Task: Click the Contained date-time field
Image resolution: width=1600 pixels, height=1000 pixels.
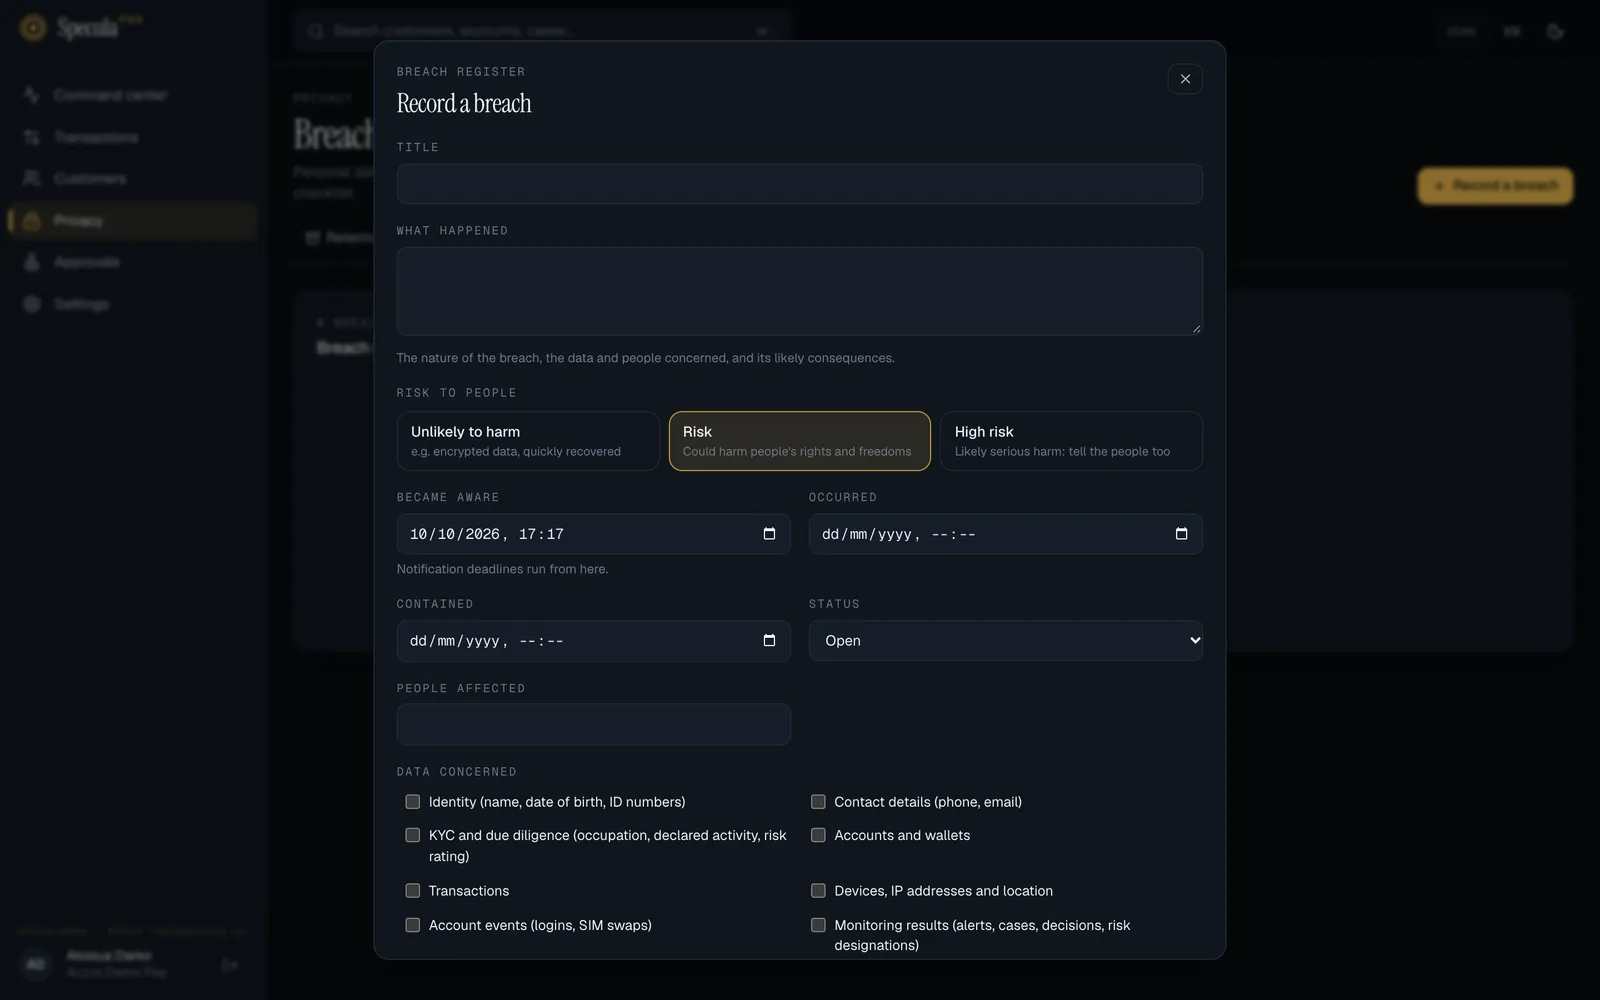Action: (593, 641)
